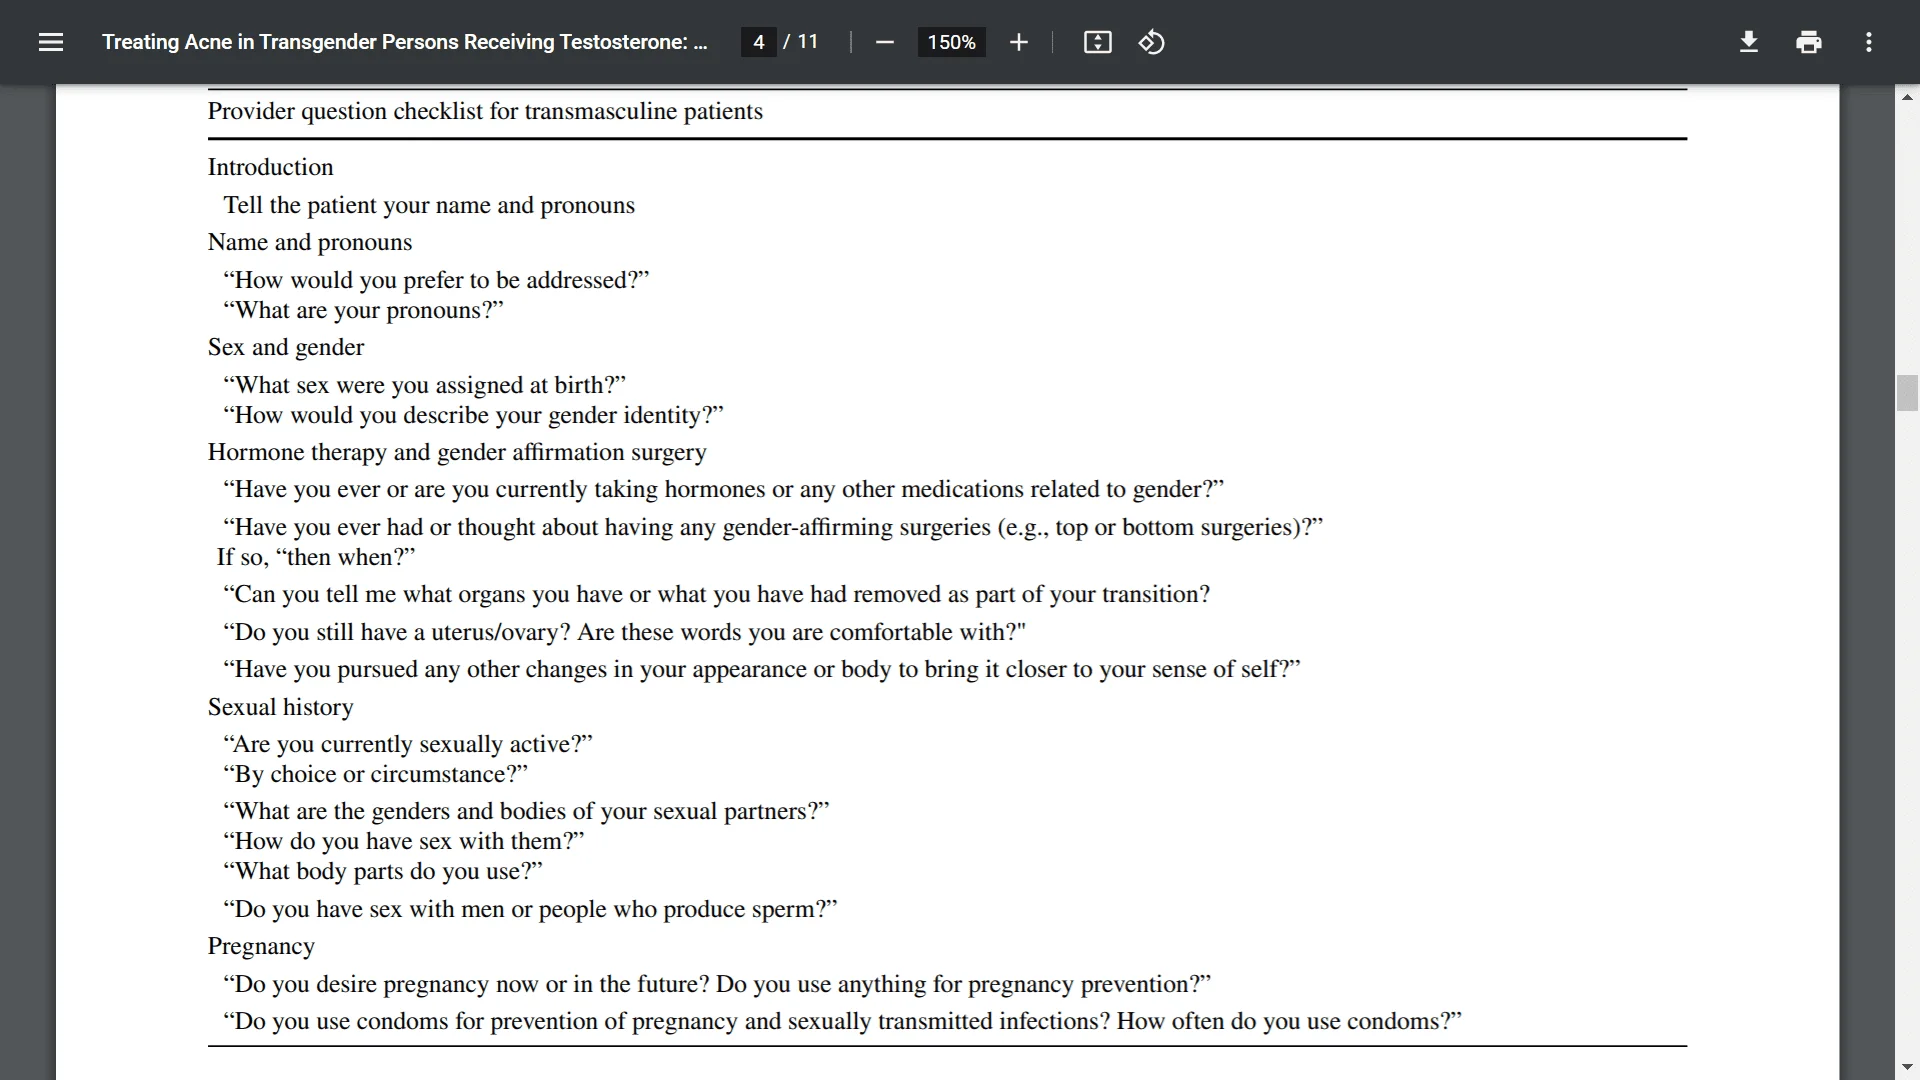The width and height of the screenshot is (1920, 1080).
Task: Click 'What sex were you assigned at birth?'
Action: click(424, 385)
